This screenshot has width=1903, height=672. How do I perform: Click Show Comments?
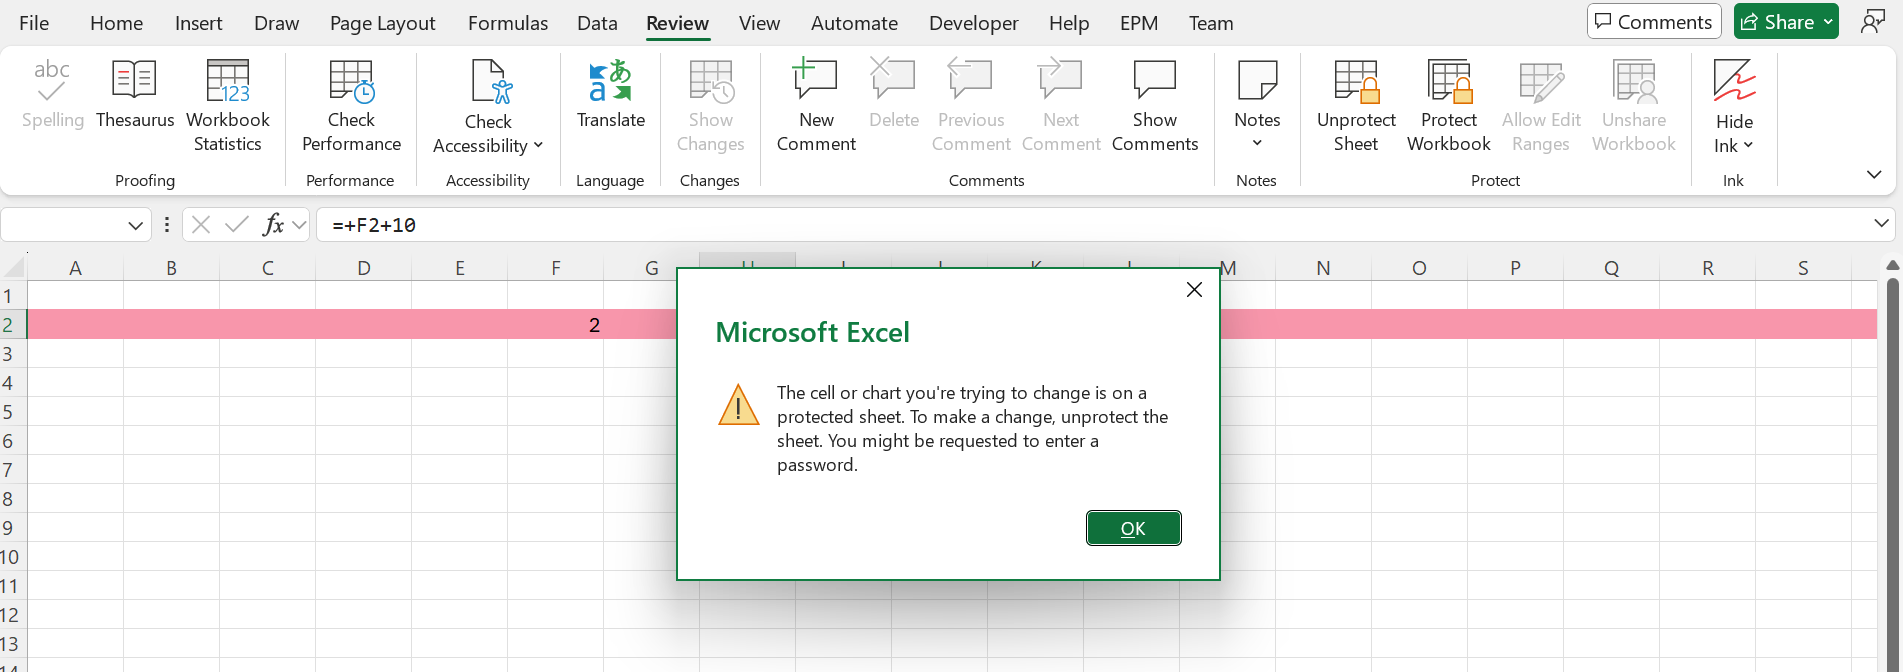(1155, 106)
